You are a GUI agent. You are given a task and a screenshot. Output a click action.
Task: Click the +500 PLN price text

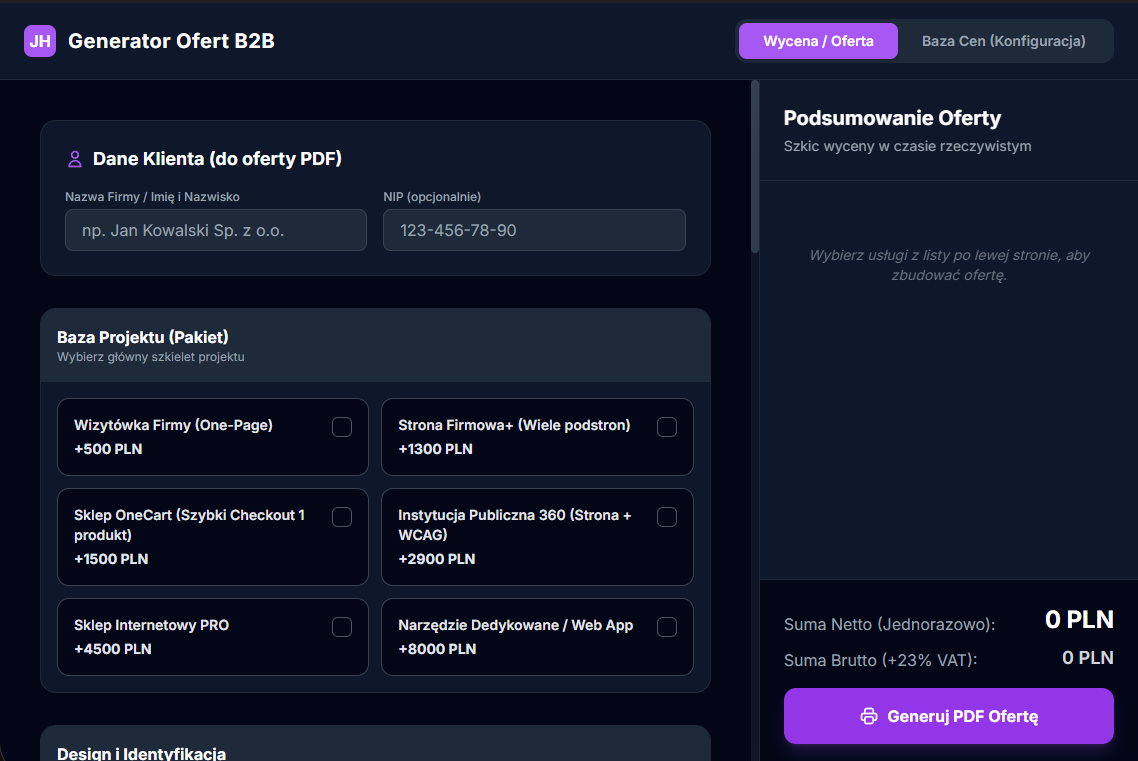[x=108, y=449]
